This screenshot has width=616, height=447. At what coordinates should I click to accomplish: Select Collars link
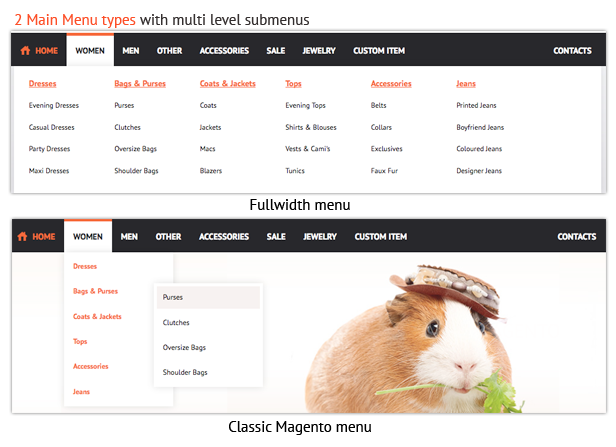[x=381, y=127]
